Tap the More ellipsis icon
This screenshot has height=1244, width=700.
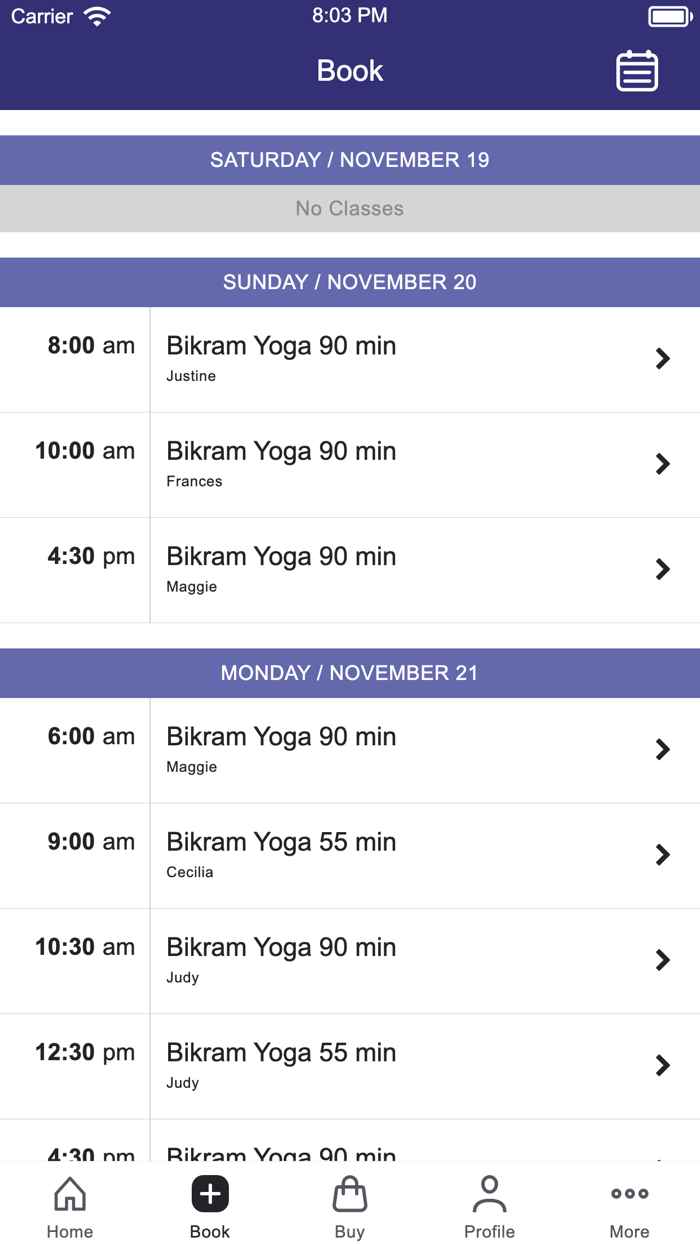[x=629, y=1192]
